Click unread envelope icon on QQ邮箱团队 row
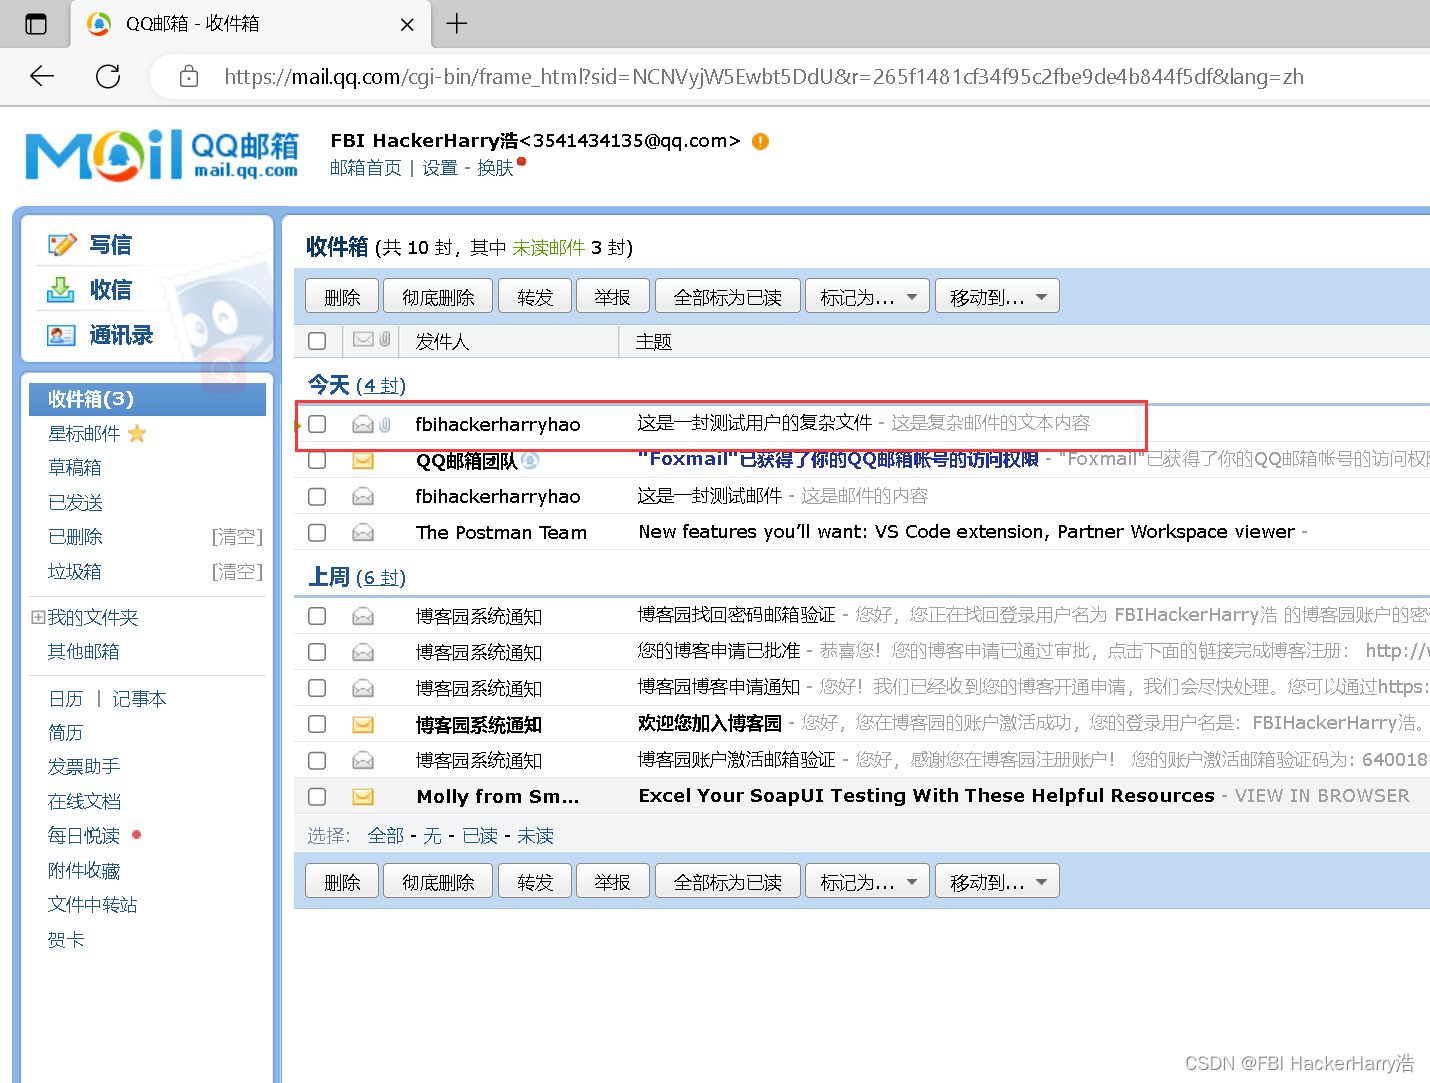The height and width of the screenshot is (1083, 1430). (x=363, y=460)
